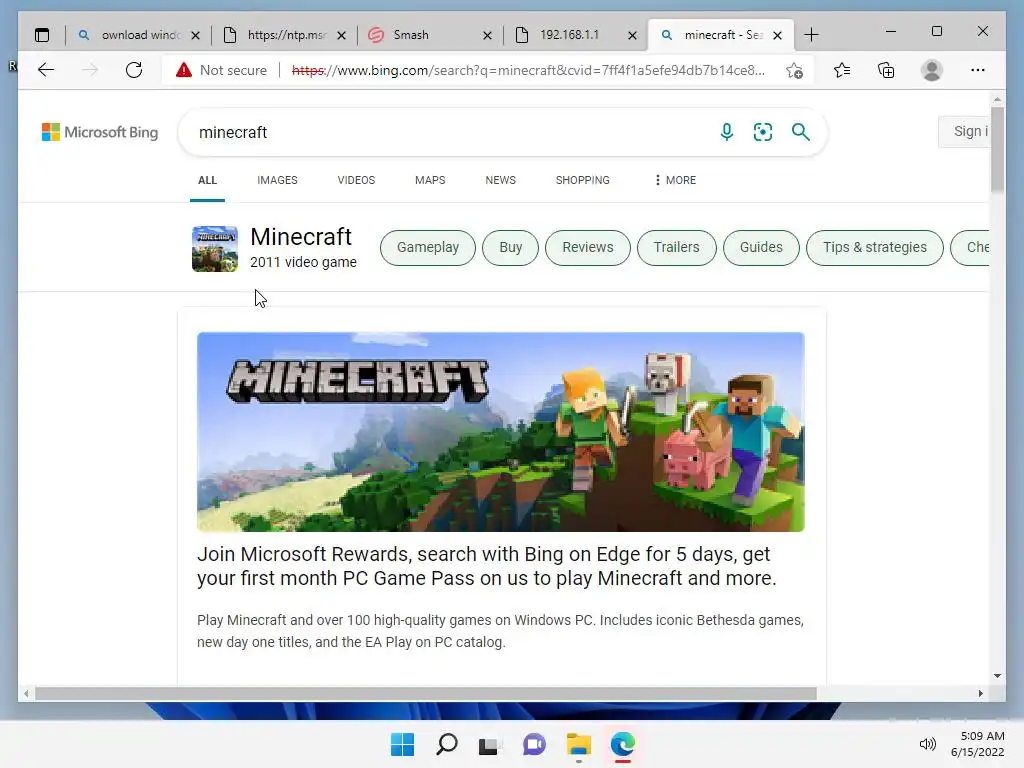The height and width of the screenshot is (768, 1024).
Task: Click the scroll down arrow
Action: click(997, 676)
